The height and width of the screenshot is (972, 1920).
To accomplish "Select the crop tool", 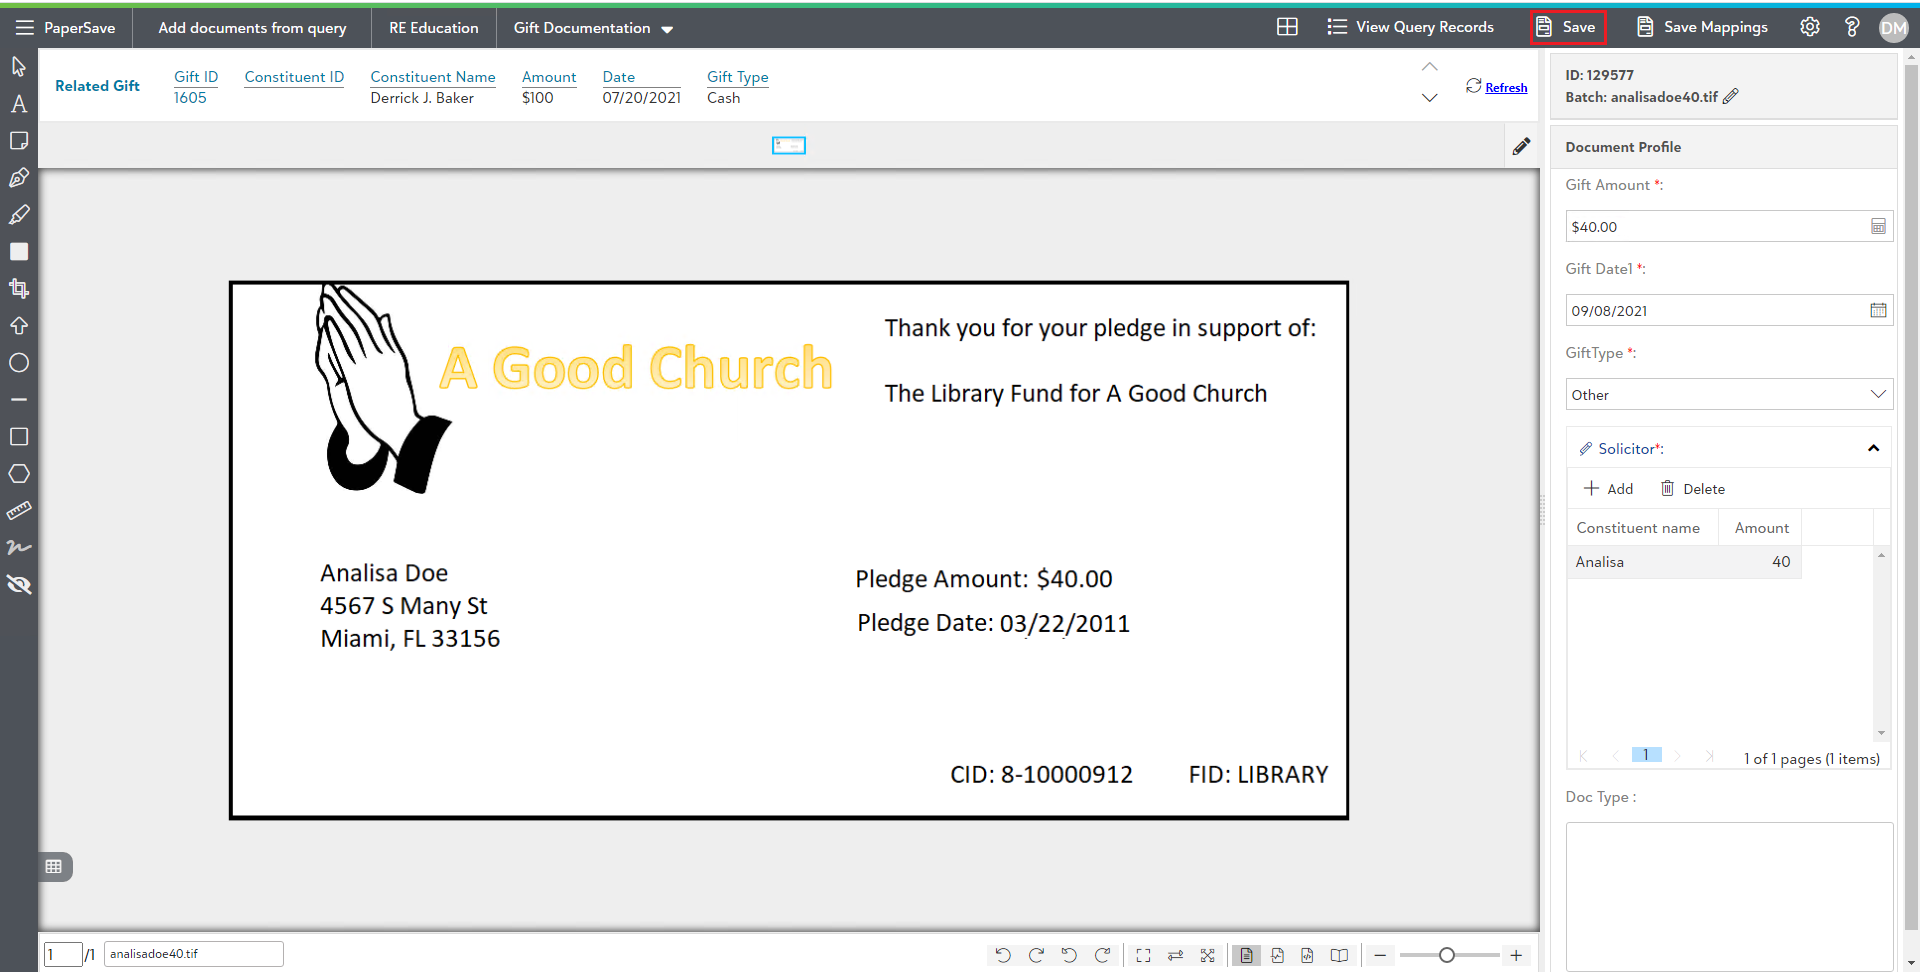I will pyautogui.click(x=18, y=289).
